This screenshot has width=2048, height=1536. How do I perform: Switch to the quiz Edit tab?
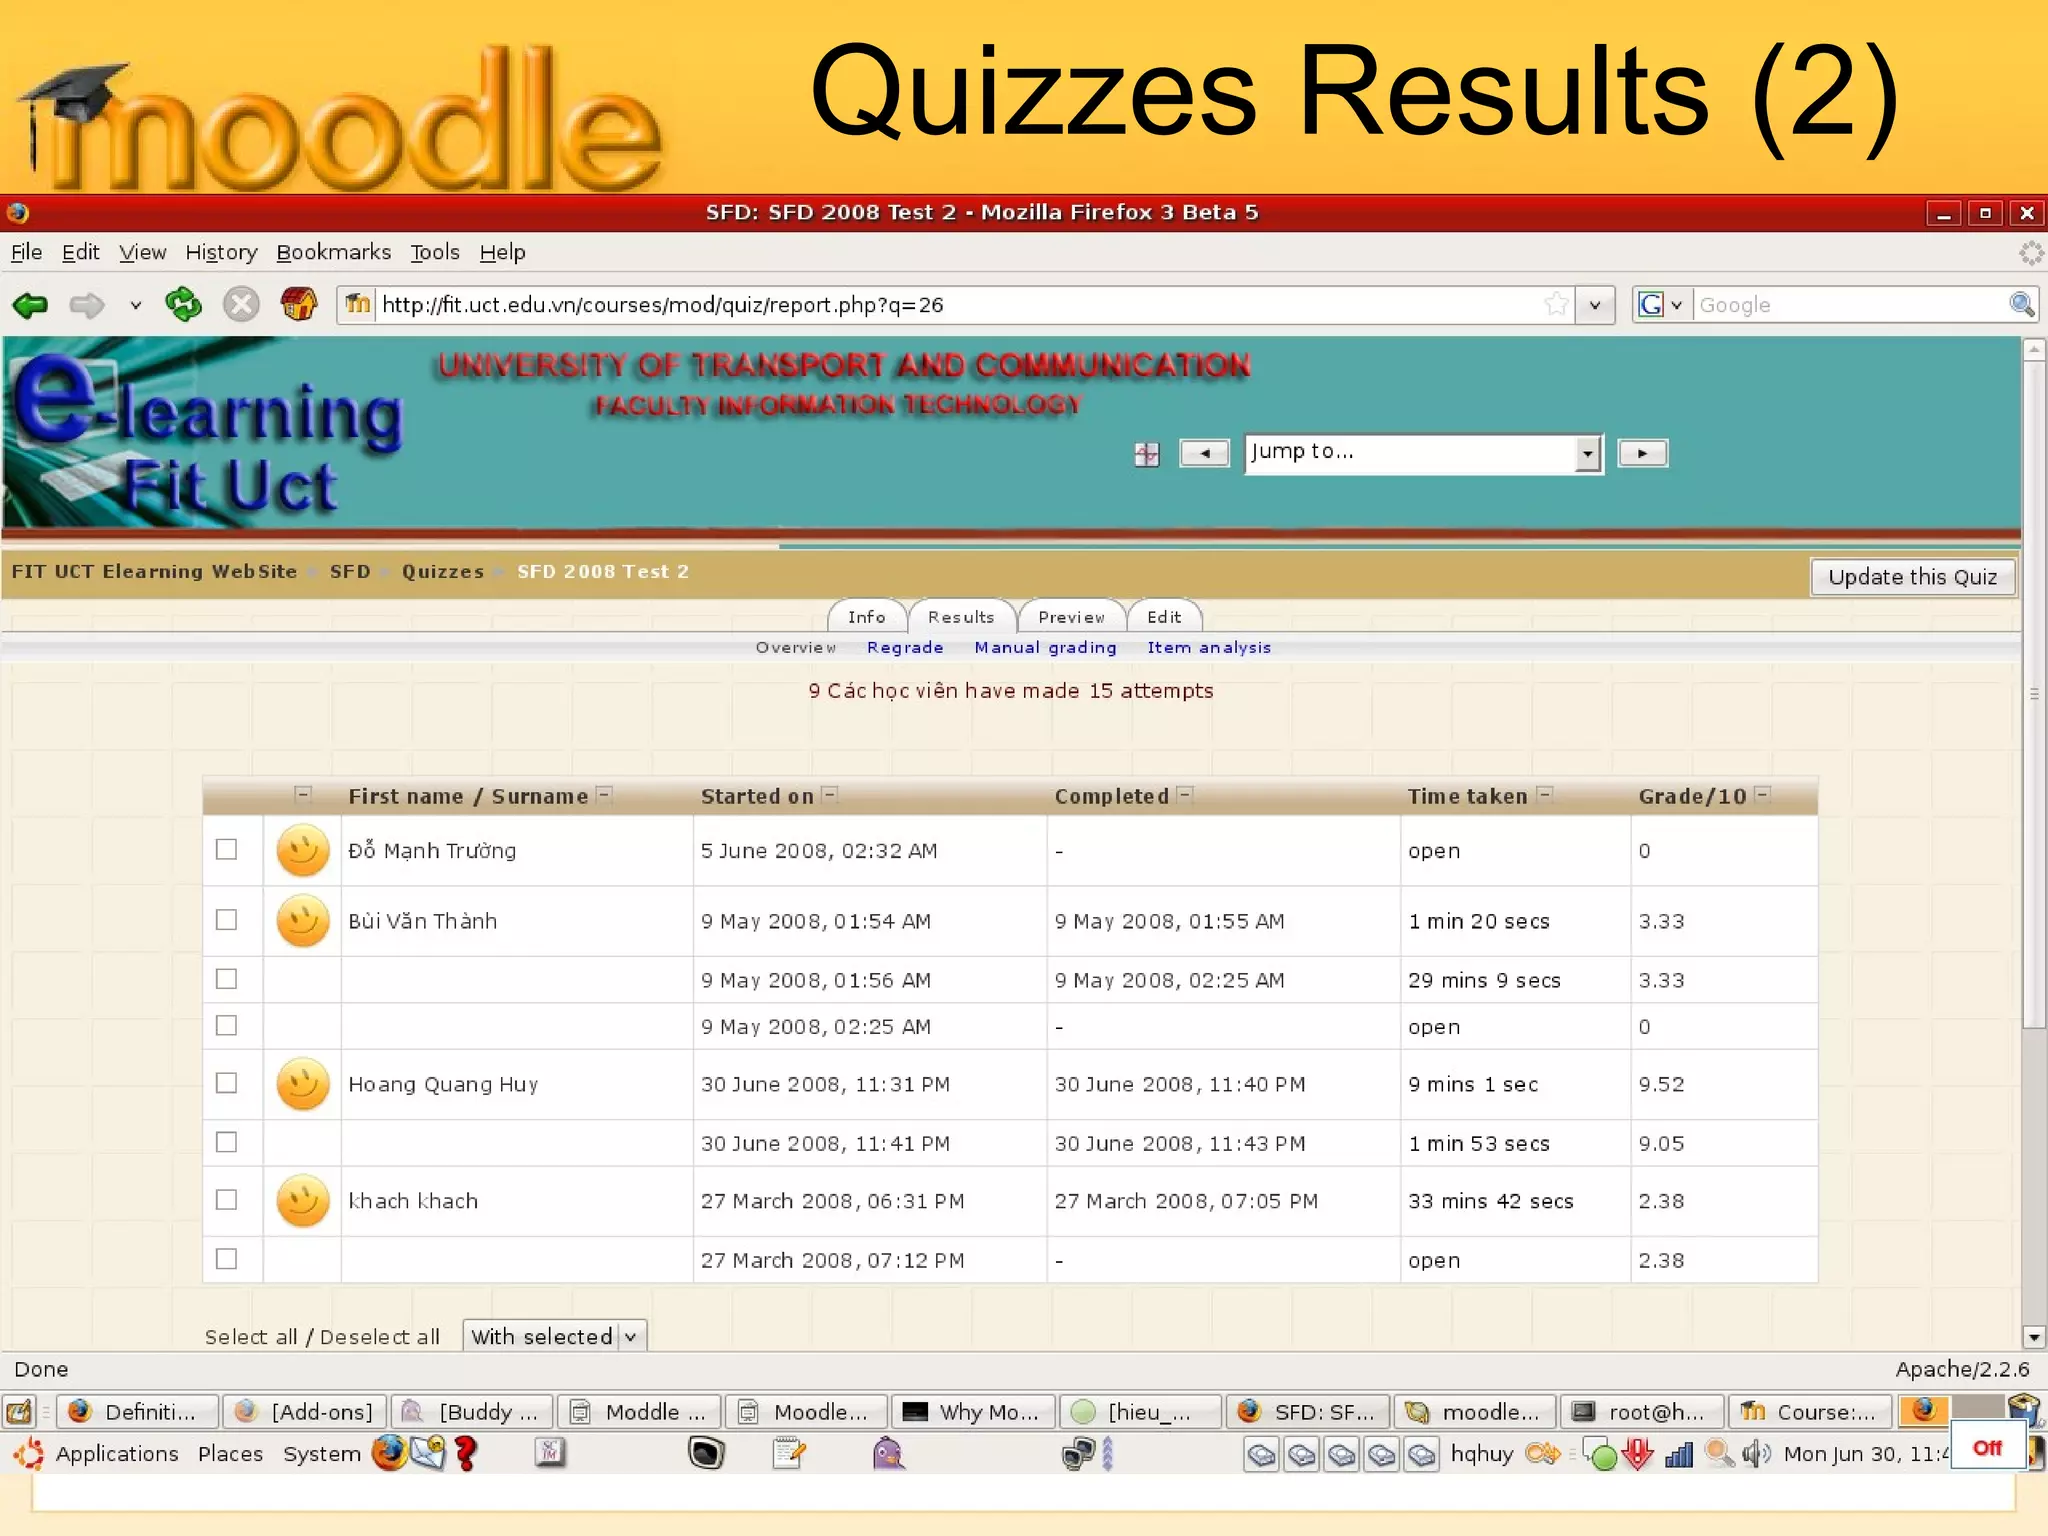coord(1164,617)
